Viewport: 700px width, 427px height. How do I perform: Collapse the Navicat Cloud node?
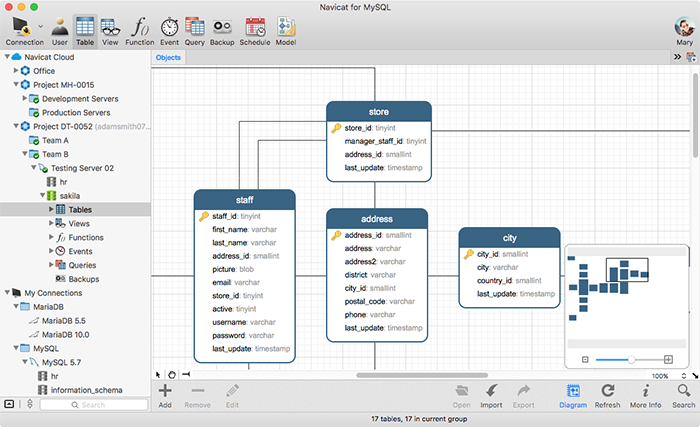click(7, 57)
